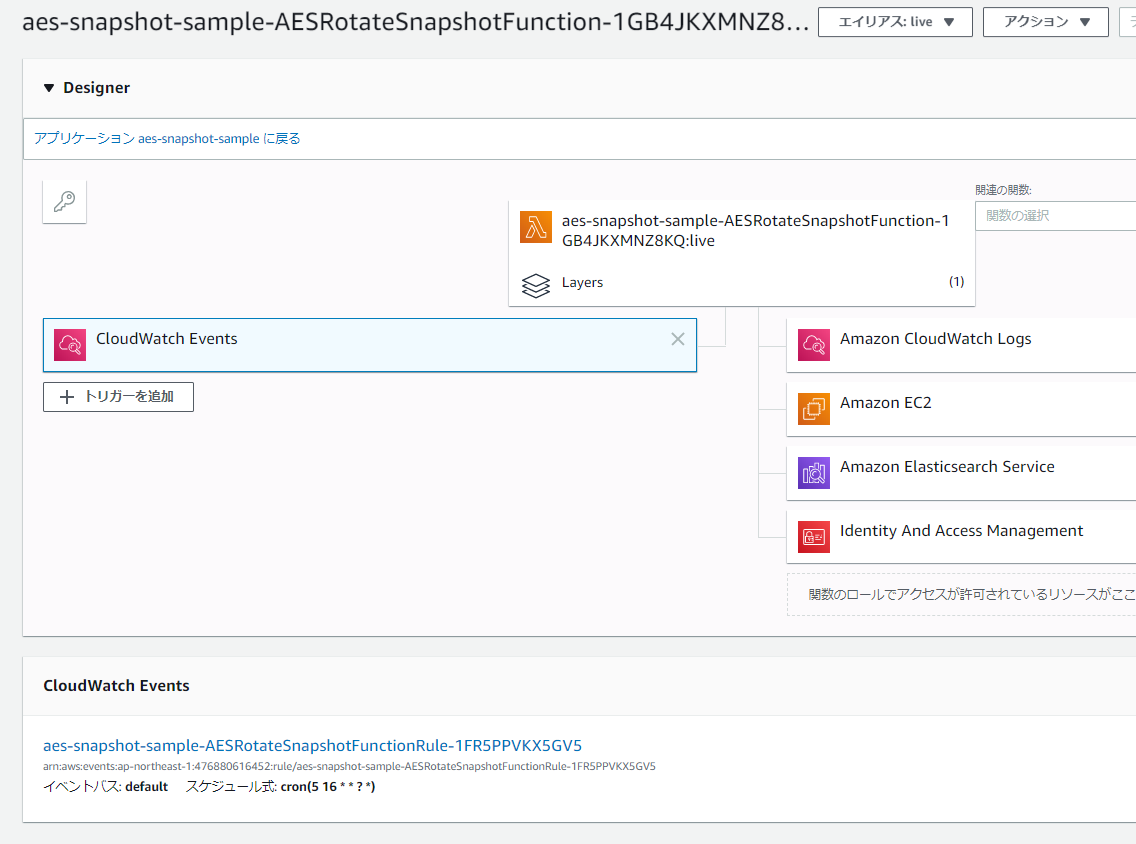Open the AESRotateSnapshotFunctionRule-1FR5PPVKX5GV5 rule link
The height and width of the screenshot is (844, 1136).
tap(312, 745)
